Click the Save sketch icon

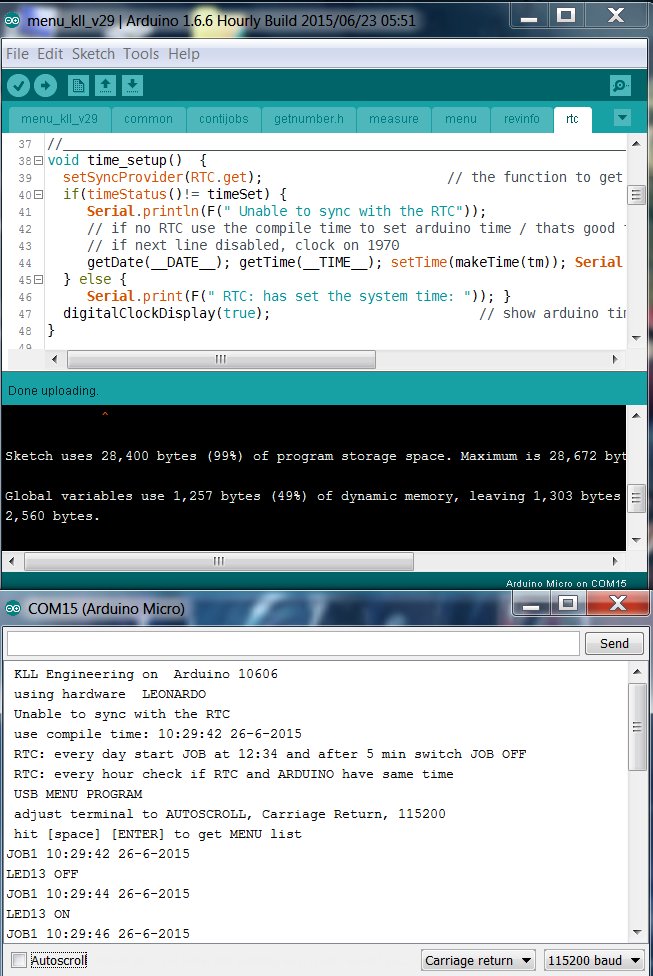tap(132, 86)
